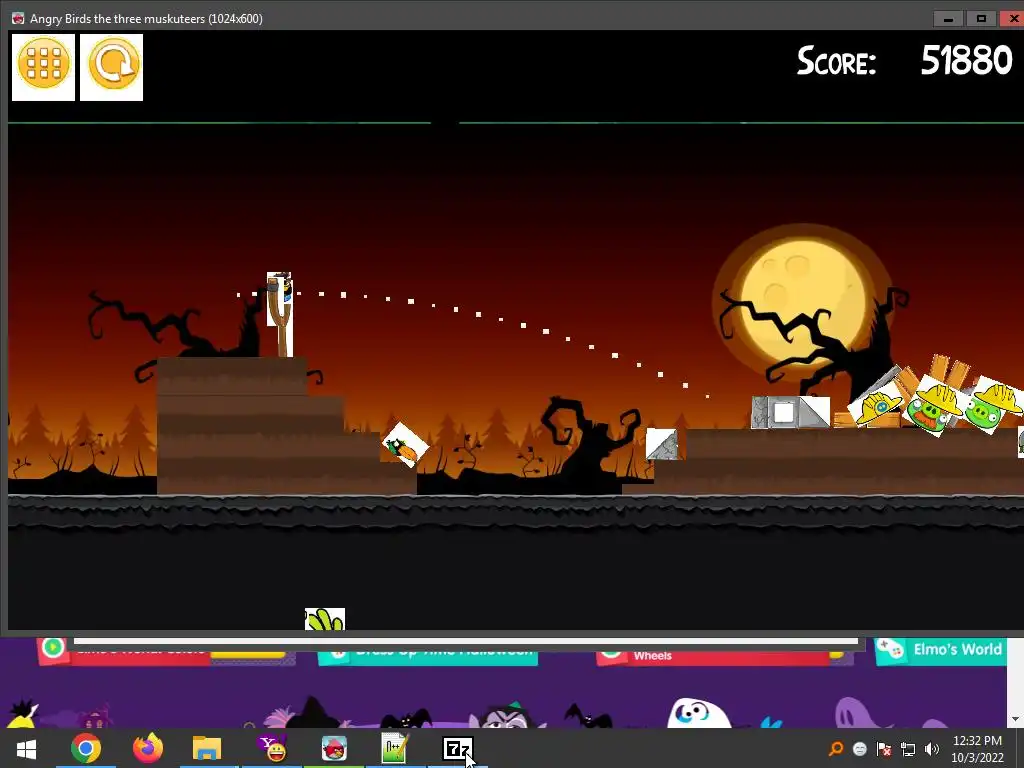Click the stone triangle block by the ledge
Viewport: 1024px width, 768px height.
coord(662,445)
